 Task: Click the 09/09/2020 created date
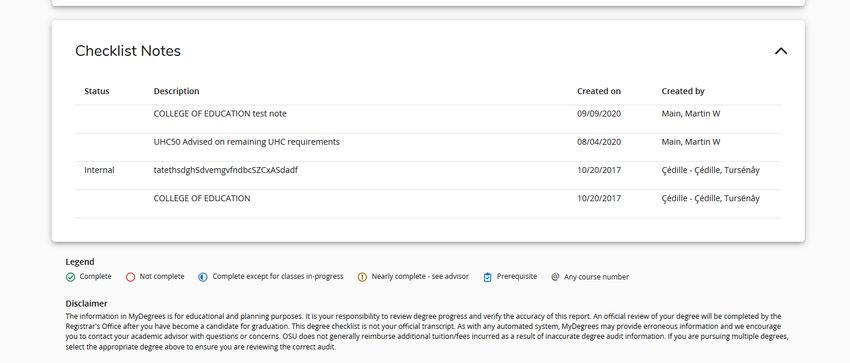tap(599, 114)
